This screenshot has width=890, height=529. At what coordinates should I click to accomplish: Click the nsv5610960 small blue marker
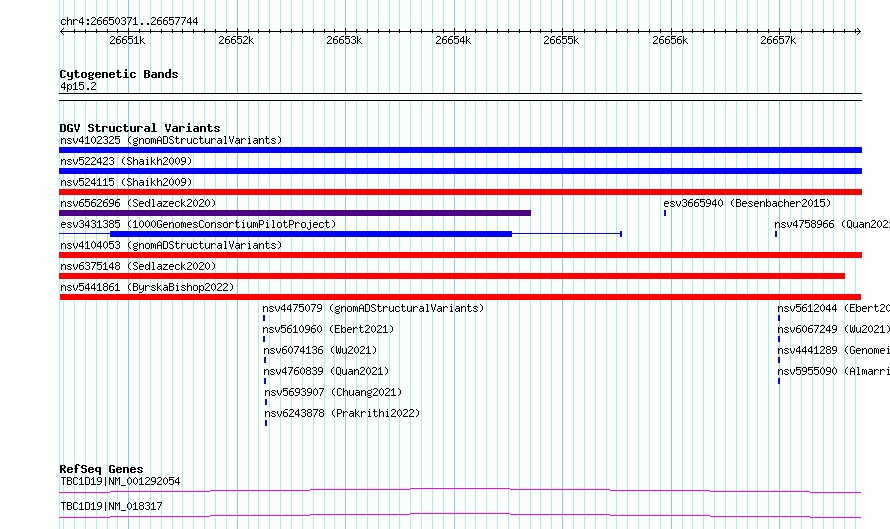tap(263, 339)
